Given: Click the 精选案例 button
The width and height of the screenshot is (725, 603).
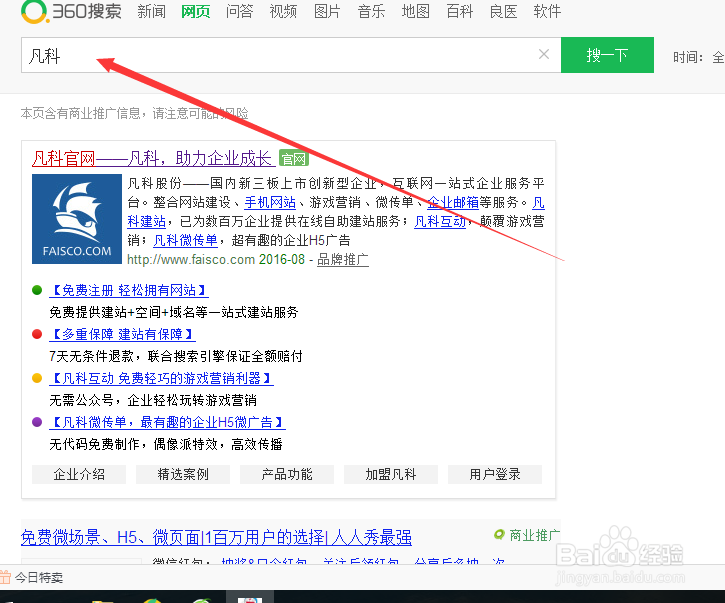Looking at the screenshot, I should pyautogui.click(x=183, y=474).
